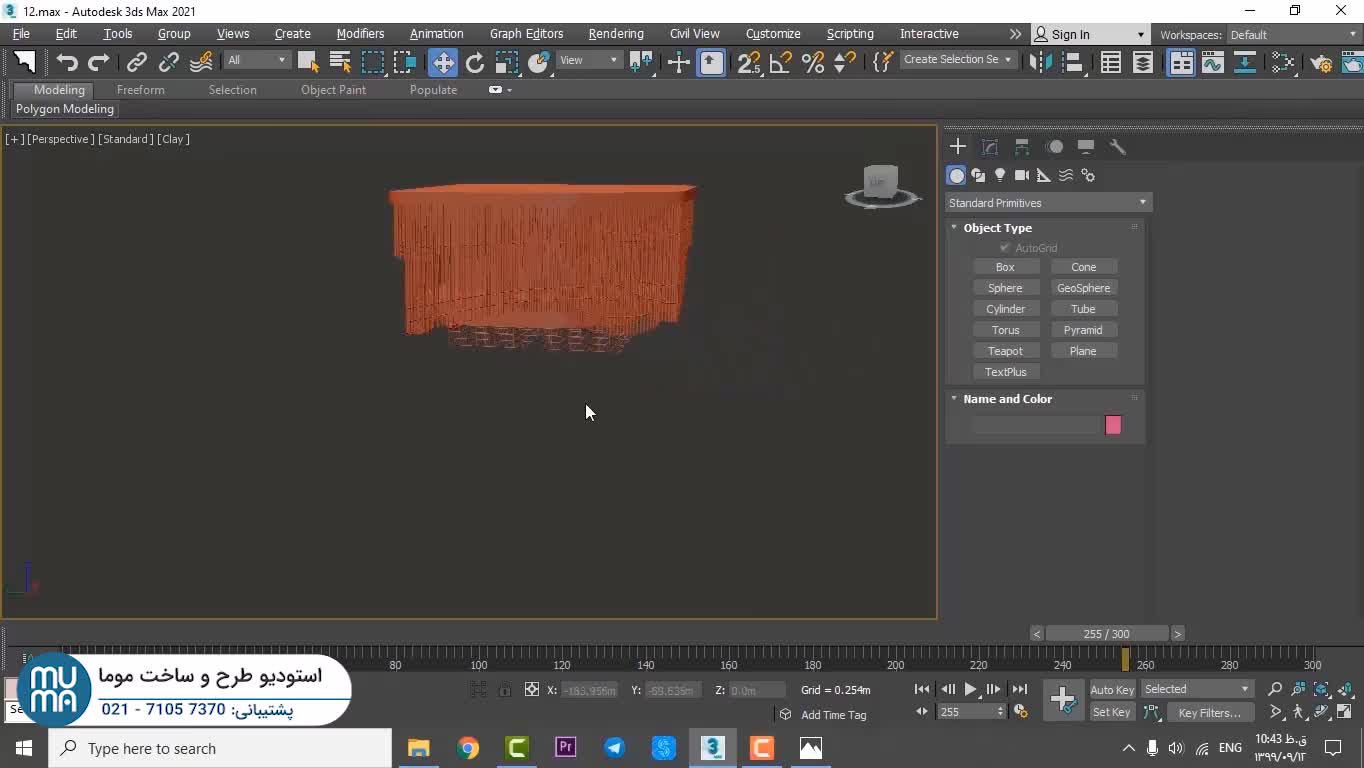This screenshot has height=768, width=1364.
Task: Click the Key Filters button
Action: (1209, 713)
